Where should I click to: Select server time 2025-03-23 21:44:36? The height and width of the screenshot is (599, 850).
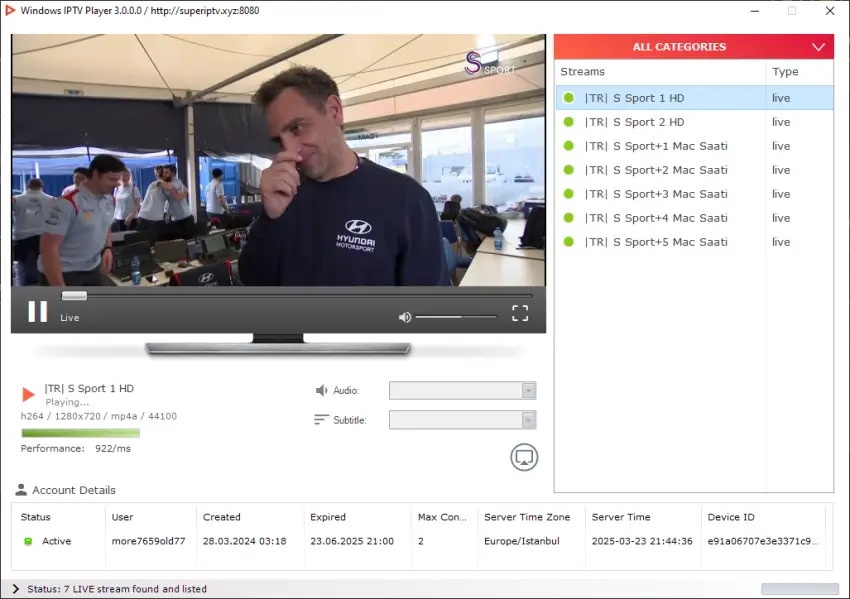pos(642,541)
